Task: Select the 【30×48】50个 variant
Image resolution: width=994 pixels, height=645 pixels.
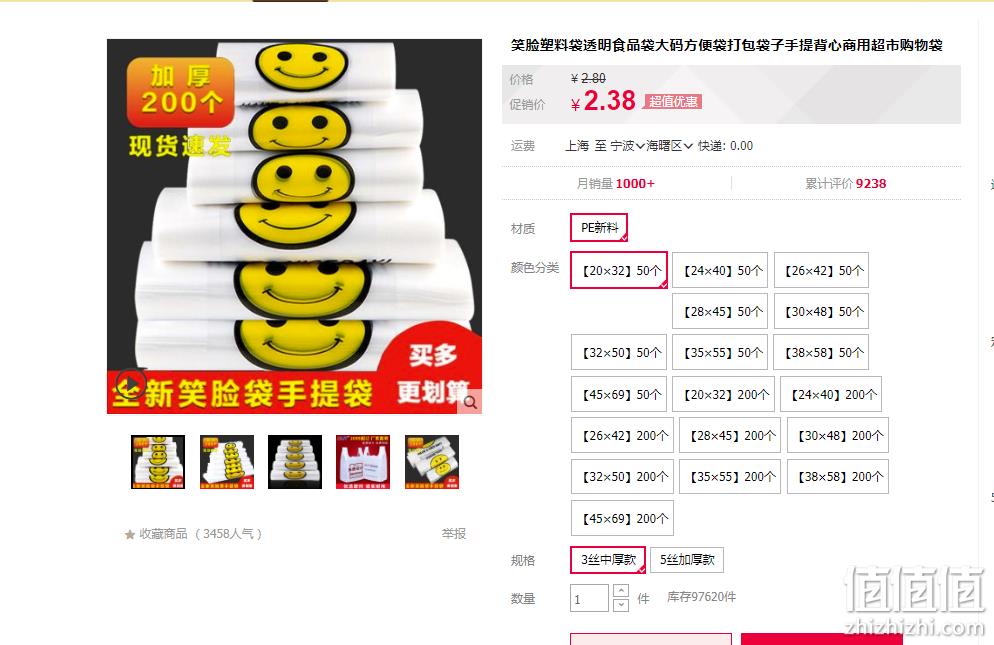Action: click(x=822, y=311)
